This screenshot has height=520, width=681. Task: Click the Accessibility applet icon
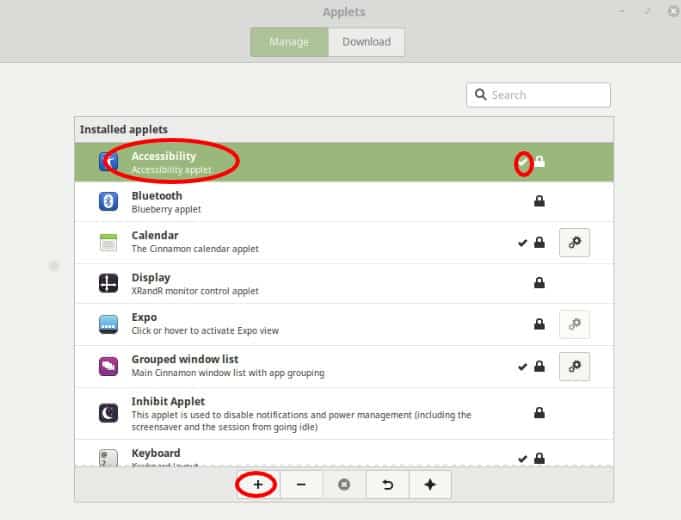pos(108,162)
